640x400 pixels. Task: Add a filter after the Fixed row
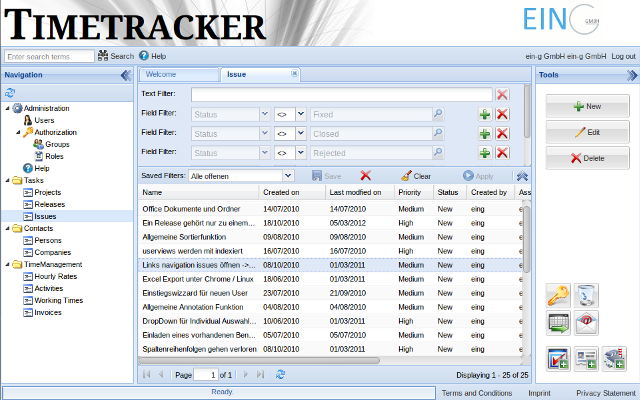point(485,114)
